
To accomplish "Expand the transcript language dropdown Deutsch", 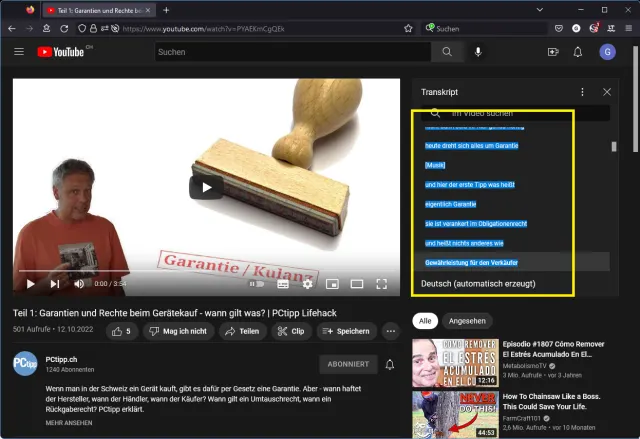I will click(x=478, y=284).
